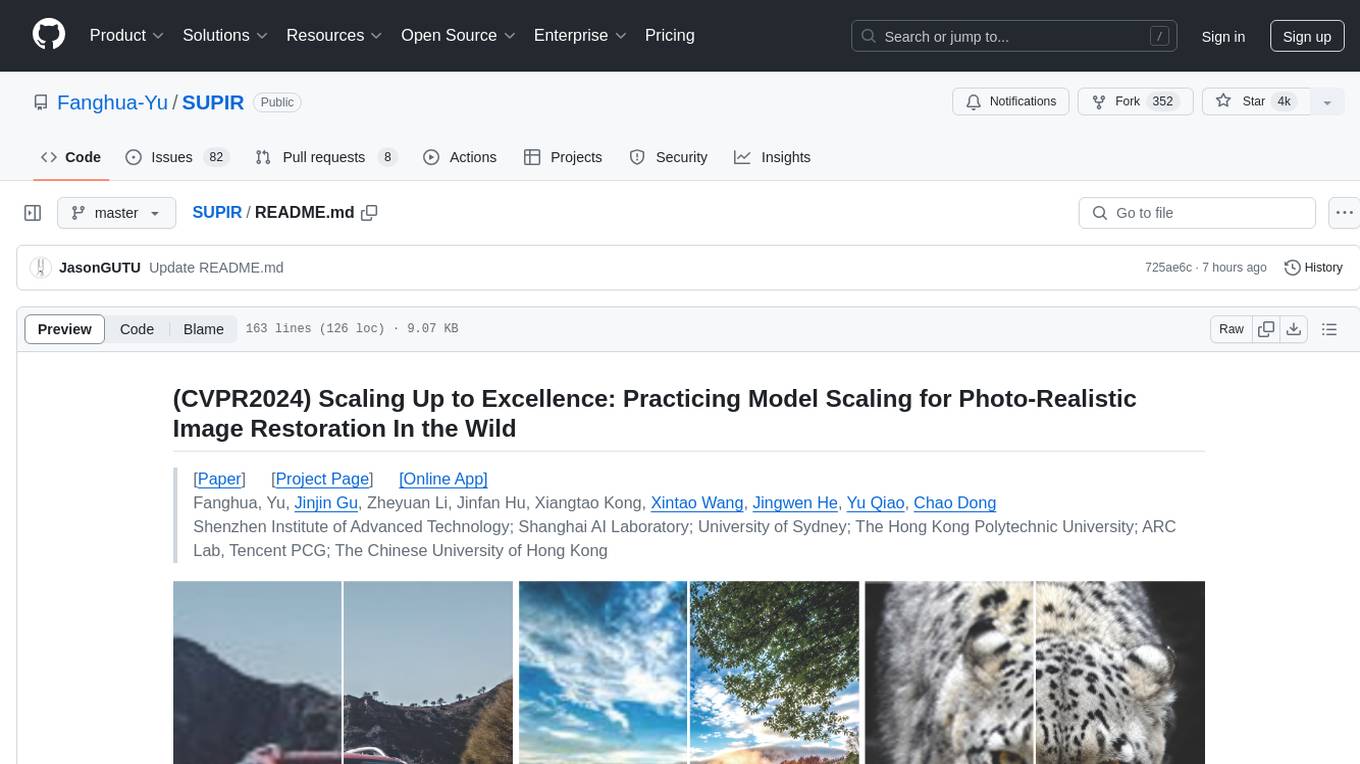View the file History
1360x764 pixels.
(x=1313, y=267)
